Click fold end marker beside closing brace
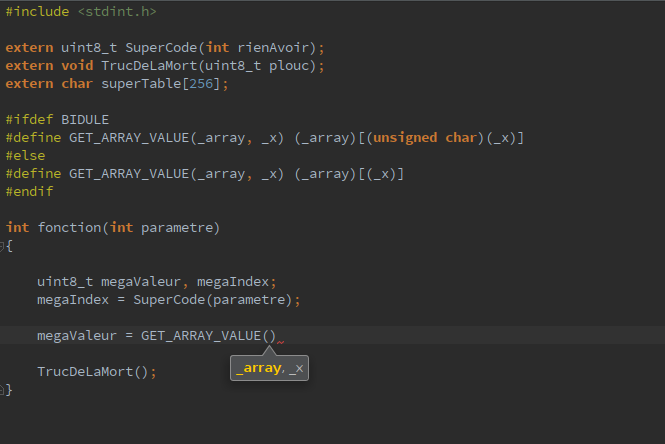This screenshot has height=444, width=665. click(2, 389)
